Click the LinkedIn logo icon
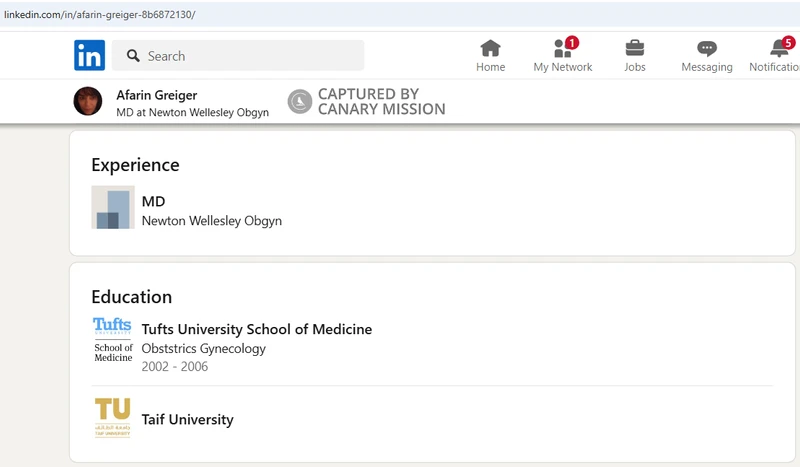This screenshot has height=467, width=800. 89,56
